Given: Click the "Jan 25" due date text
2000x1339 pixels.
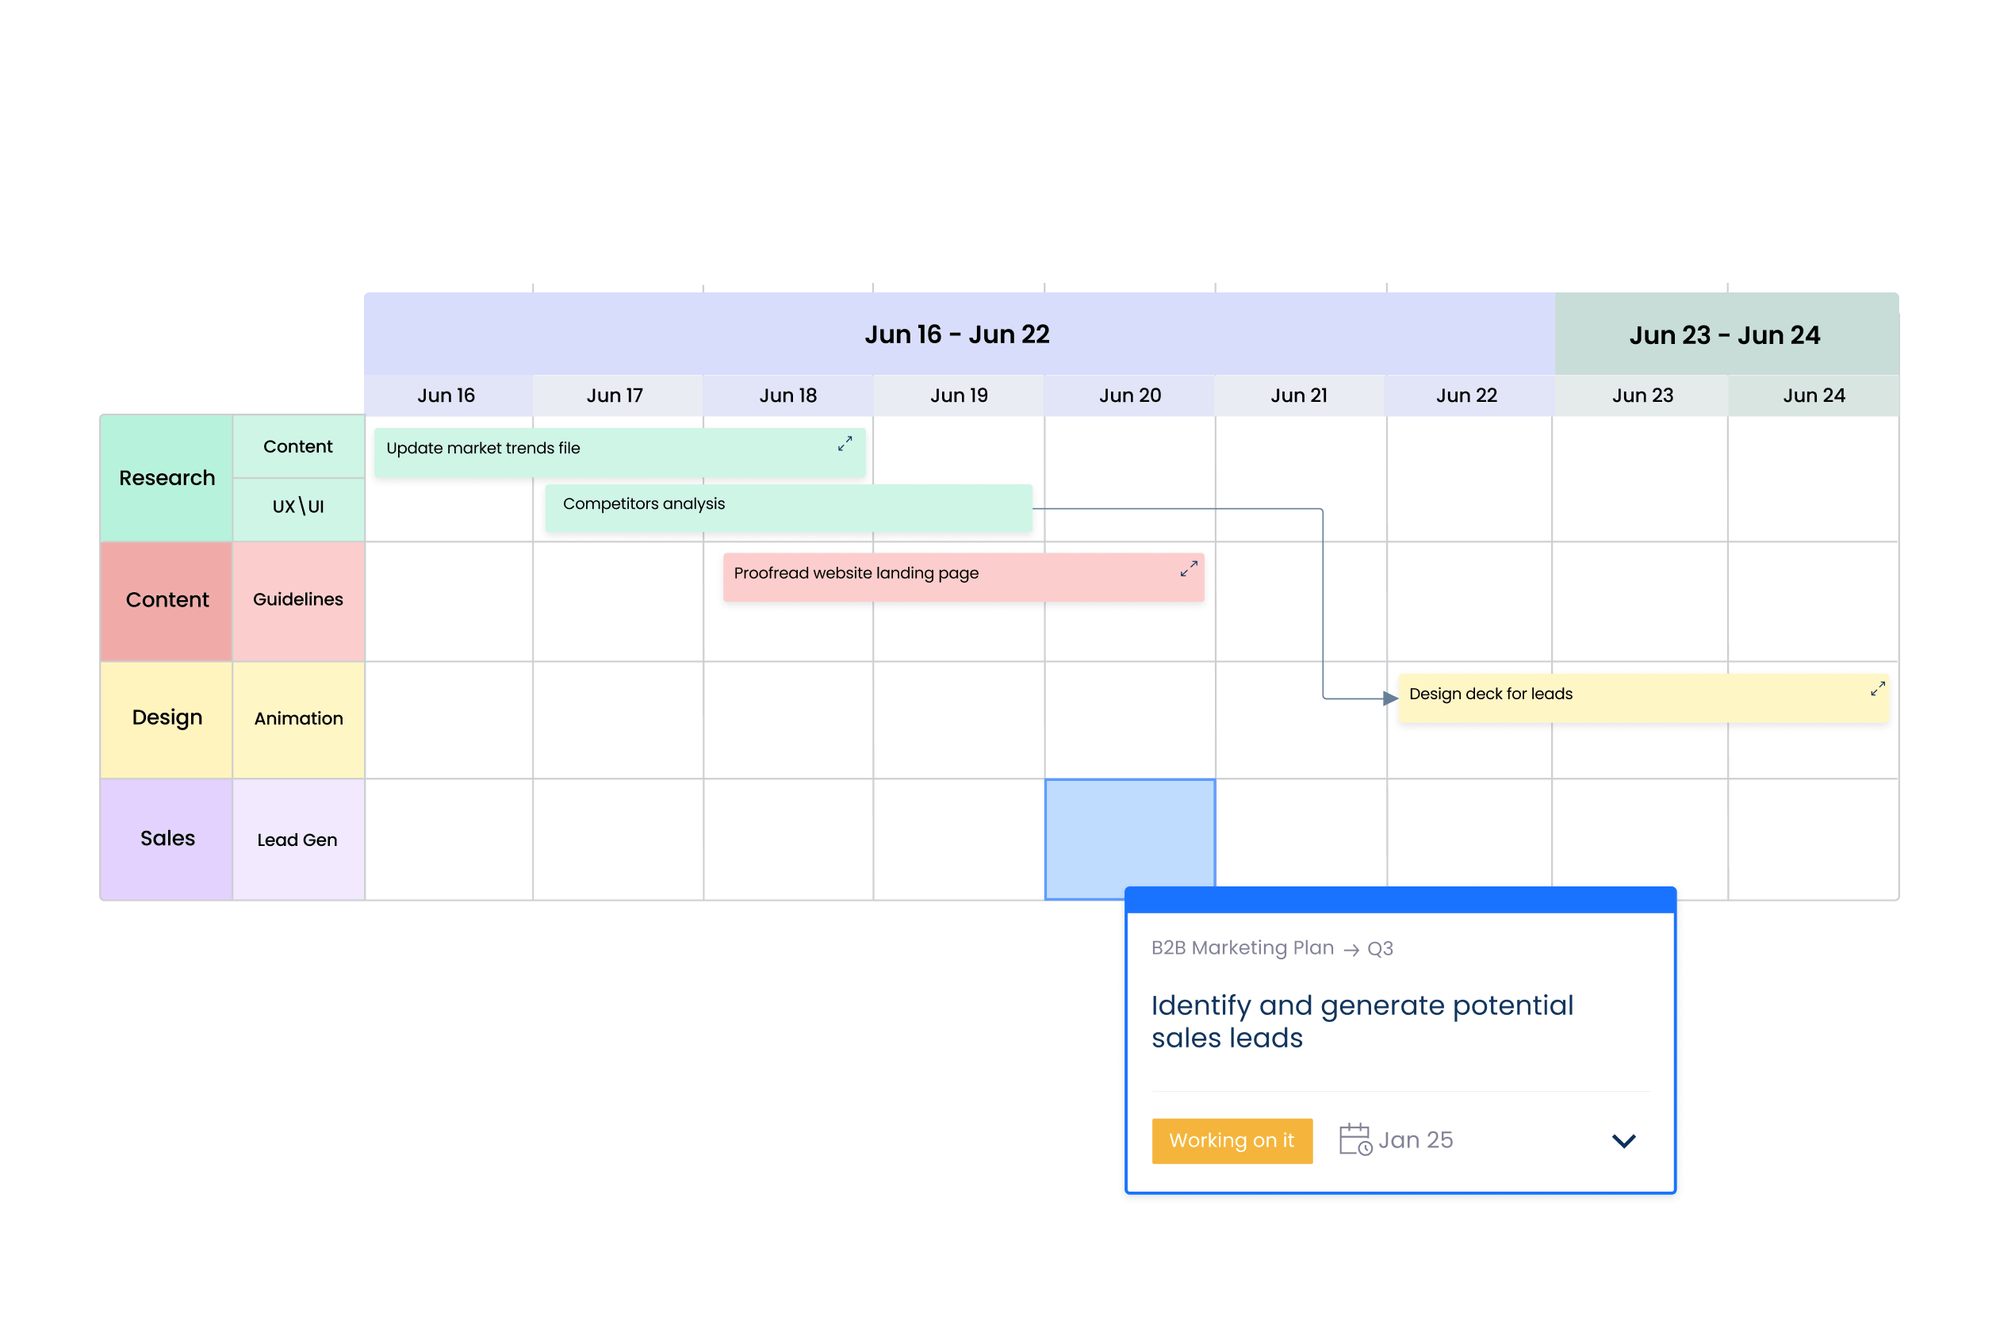Looking at the screenshot, I should tap(1416, 1140).
